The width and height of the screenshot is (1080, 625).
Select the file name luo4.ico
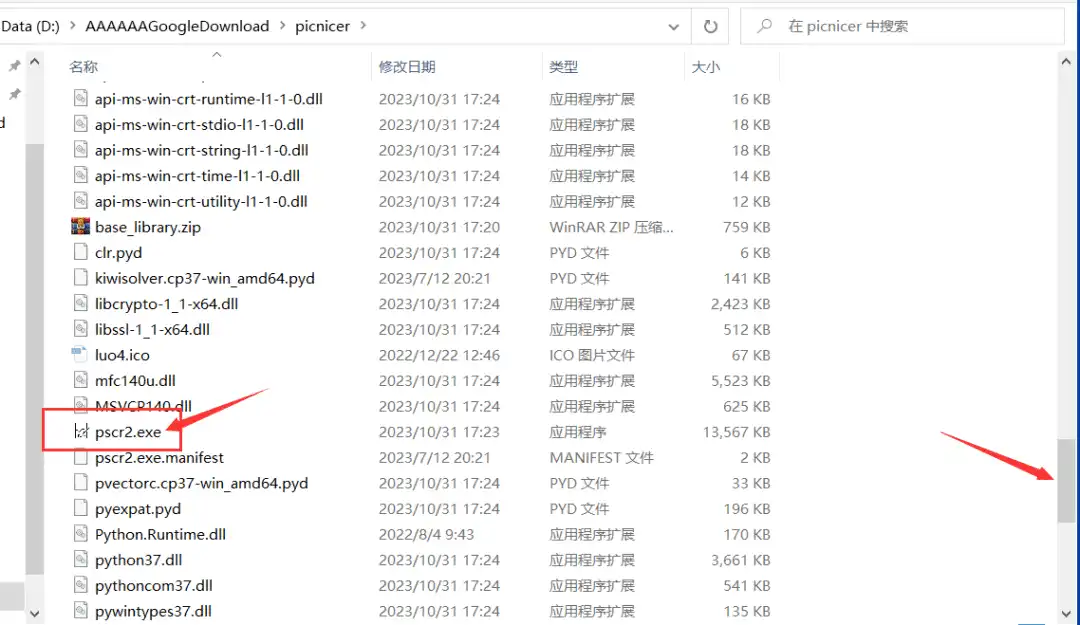122,355
